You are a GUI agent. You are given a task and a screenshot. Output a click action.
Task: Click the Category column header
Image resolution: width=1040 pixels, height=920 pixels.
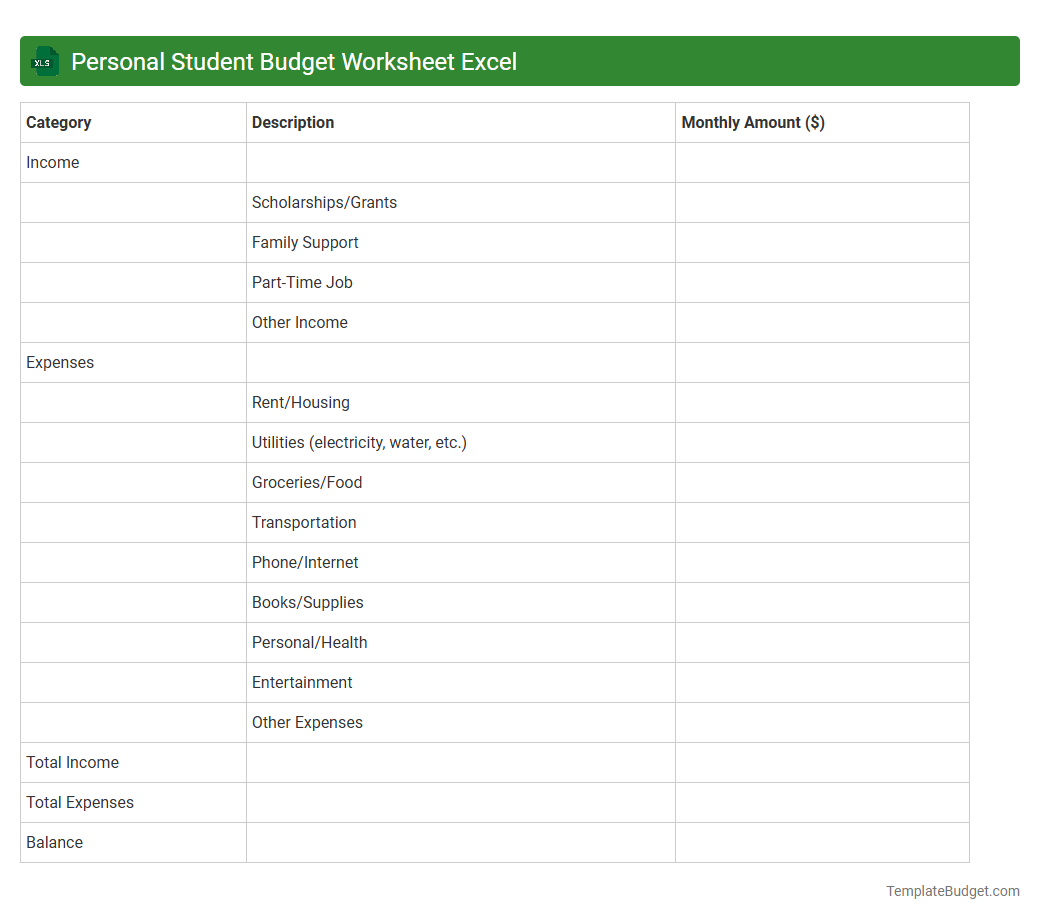coord(59,122)
